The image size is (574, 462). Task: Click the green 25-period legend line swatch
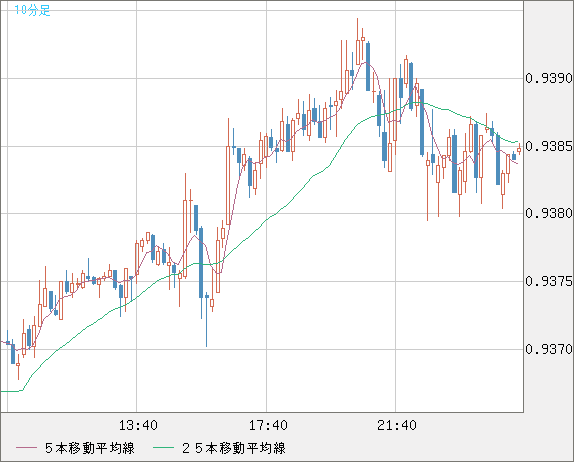click(163, 448)
